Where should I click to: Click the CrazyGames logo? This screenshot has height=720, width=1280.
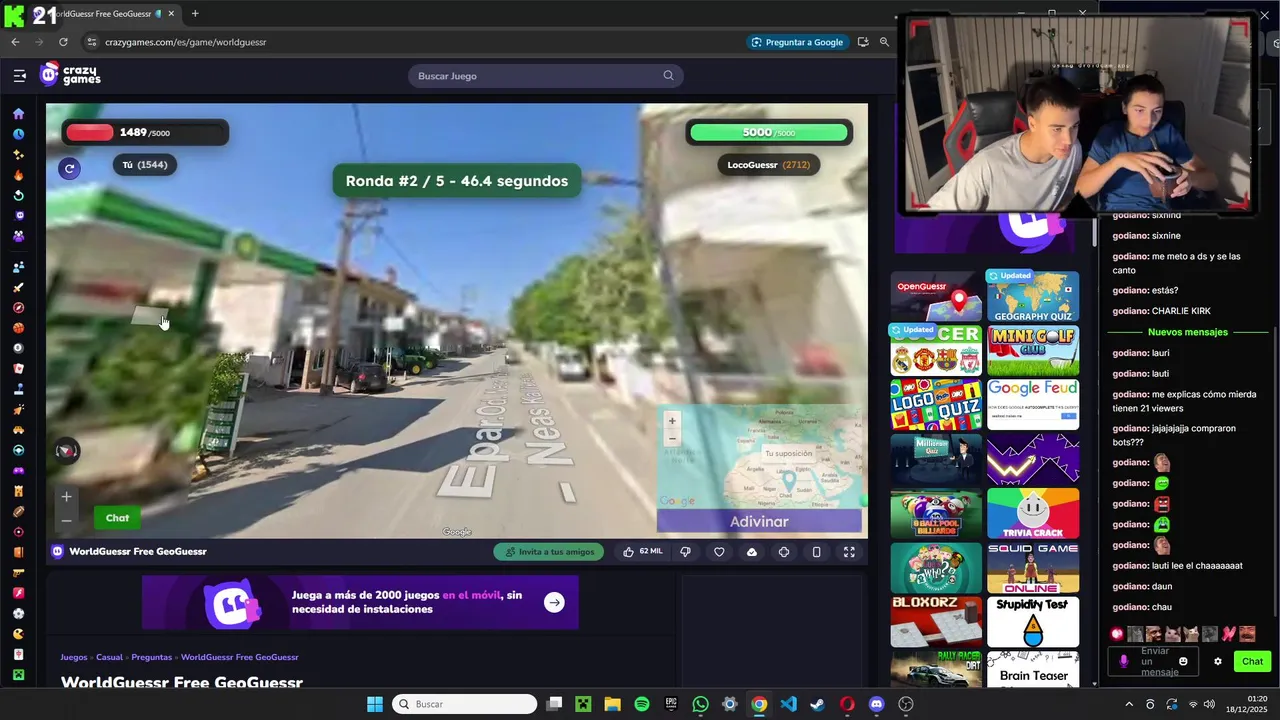[x=70, y=75]
